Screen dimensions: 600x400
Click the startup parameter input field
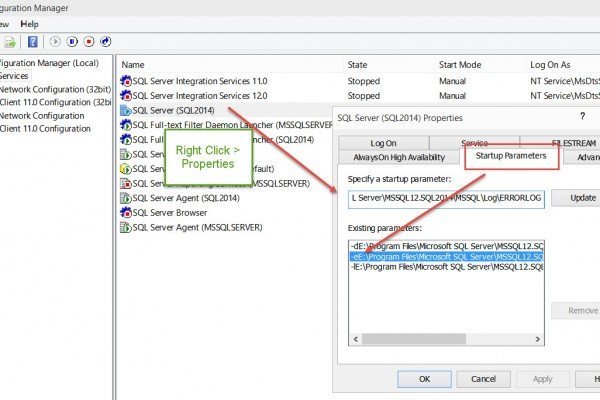(x=446, y=198)
